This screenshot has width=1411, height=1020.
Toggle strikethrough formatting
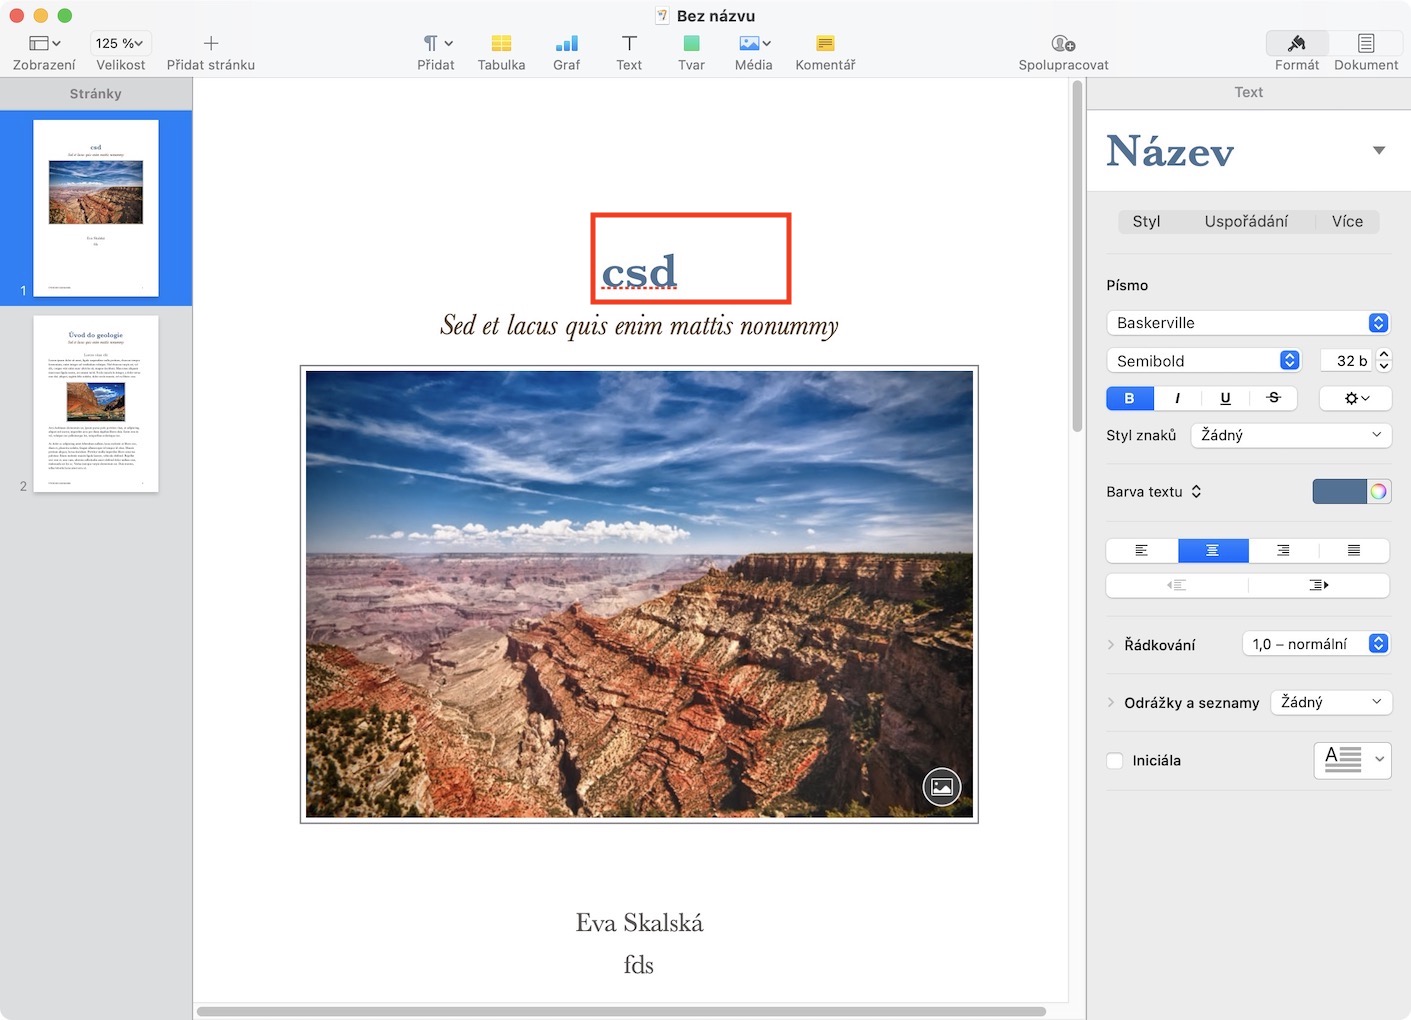point(1273,398)
